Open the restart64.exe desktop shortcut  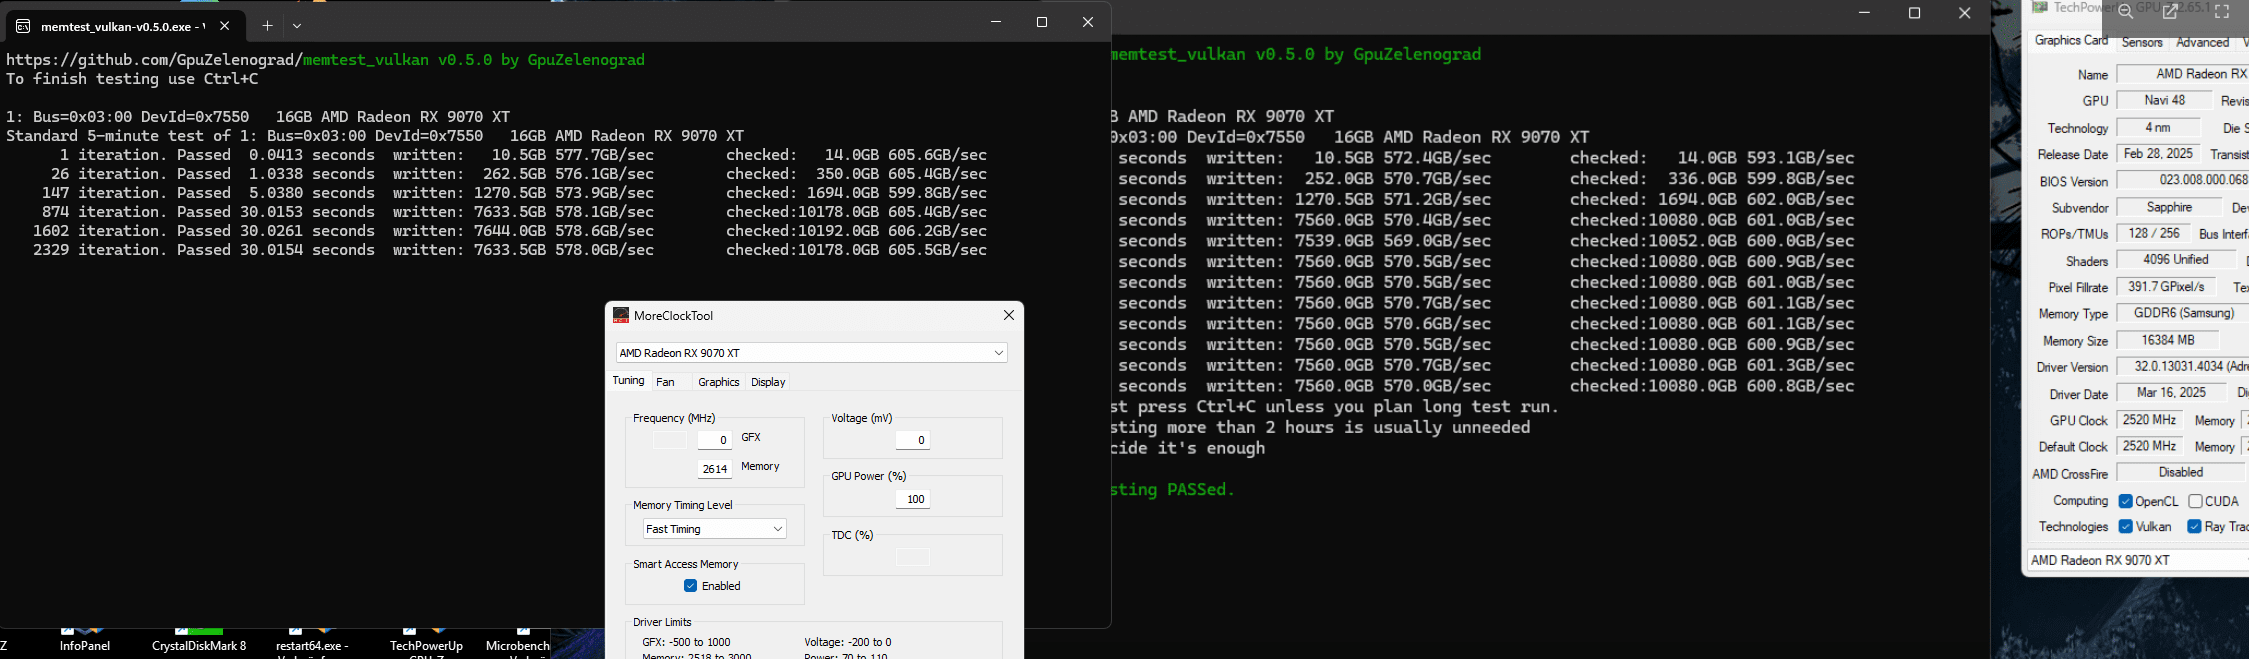click(x=311, y=642)
